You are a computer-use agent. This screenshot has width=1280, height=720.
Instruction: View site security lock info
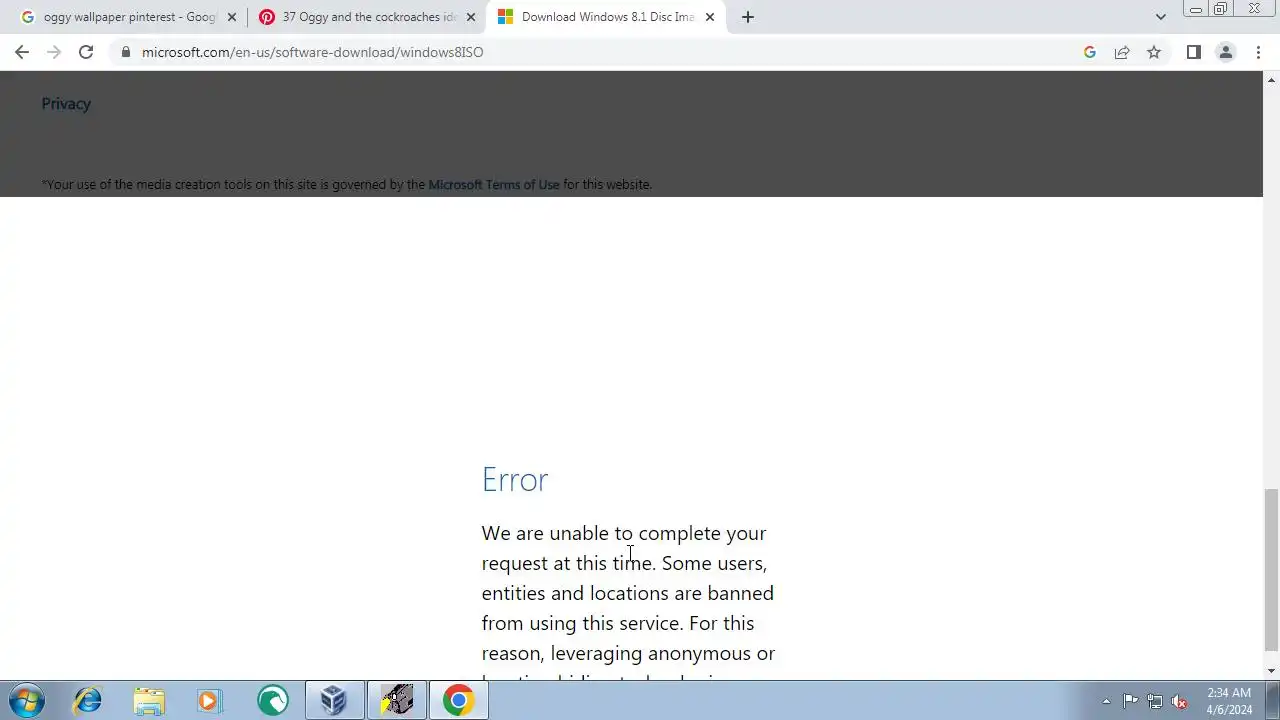click(x=126, y=52)
